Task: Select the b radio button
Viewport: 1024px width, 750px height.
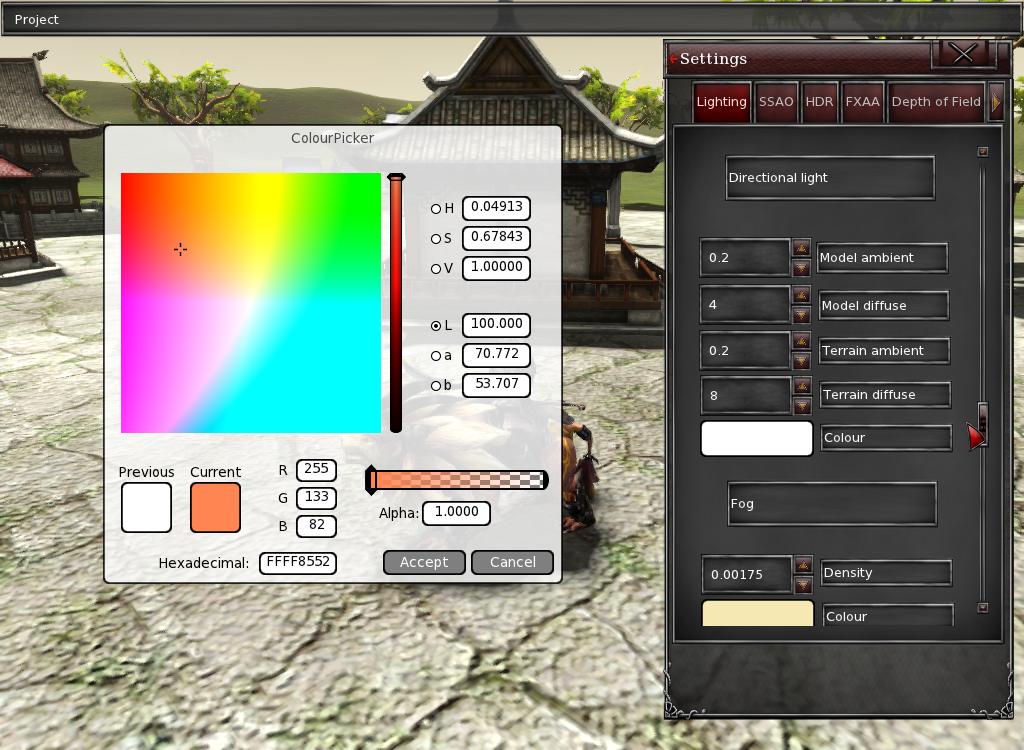Action: (436, 386)
